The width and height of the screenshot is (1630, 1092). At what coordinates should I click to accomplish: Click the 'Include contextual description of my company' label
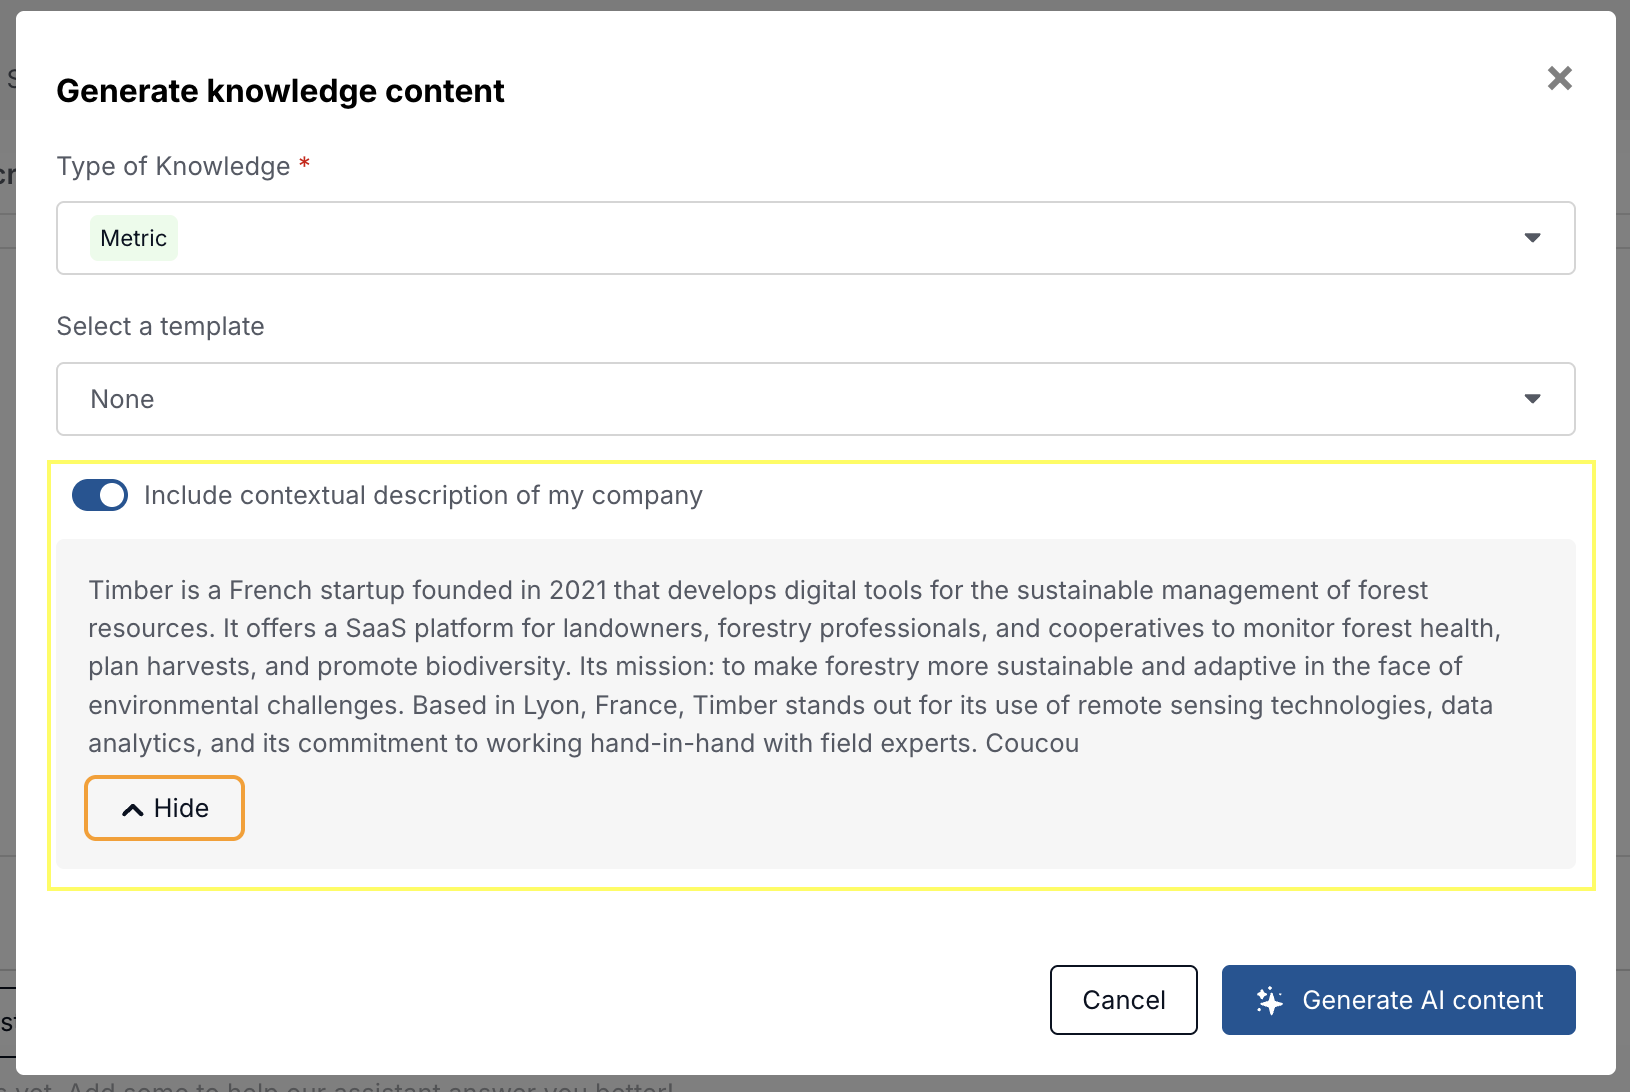423,495
